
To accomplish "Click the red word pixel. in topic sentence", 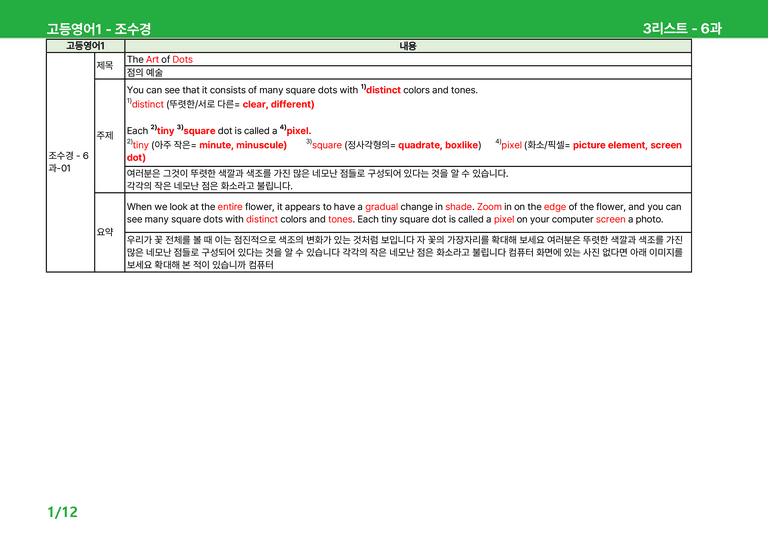I will click(299, 131).
